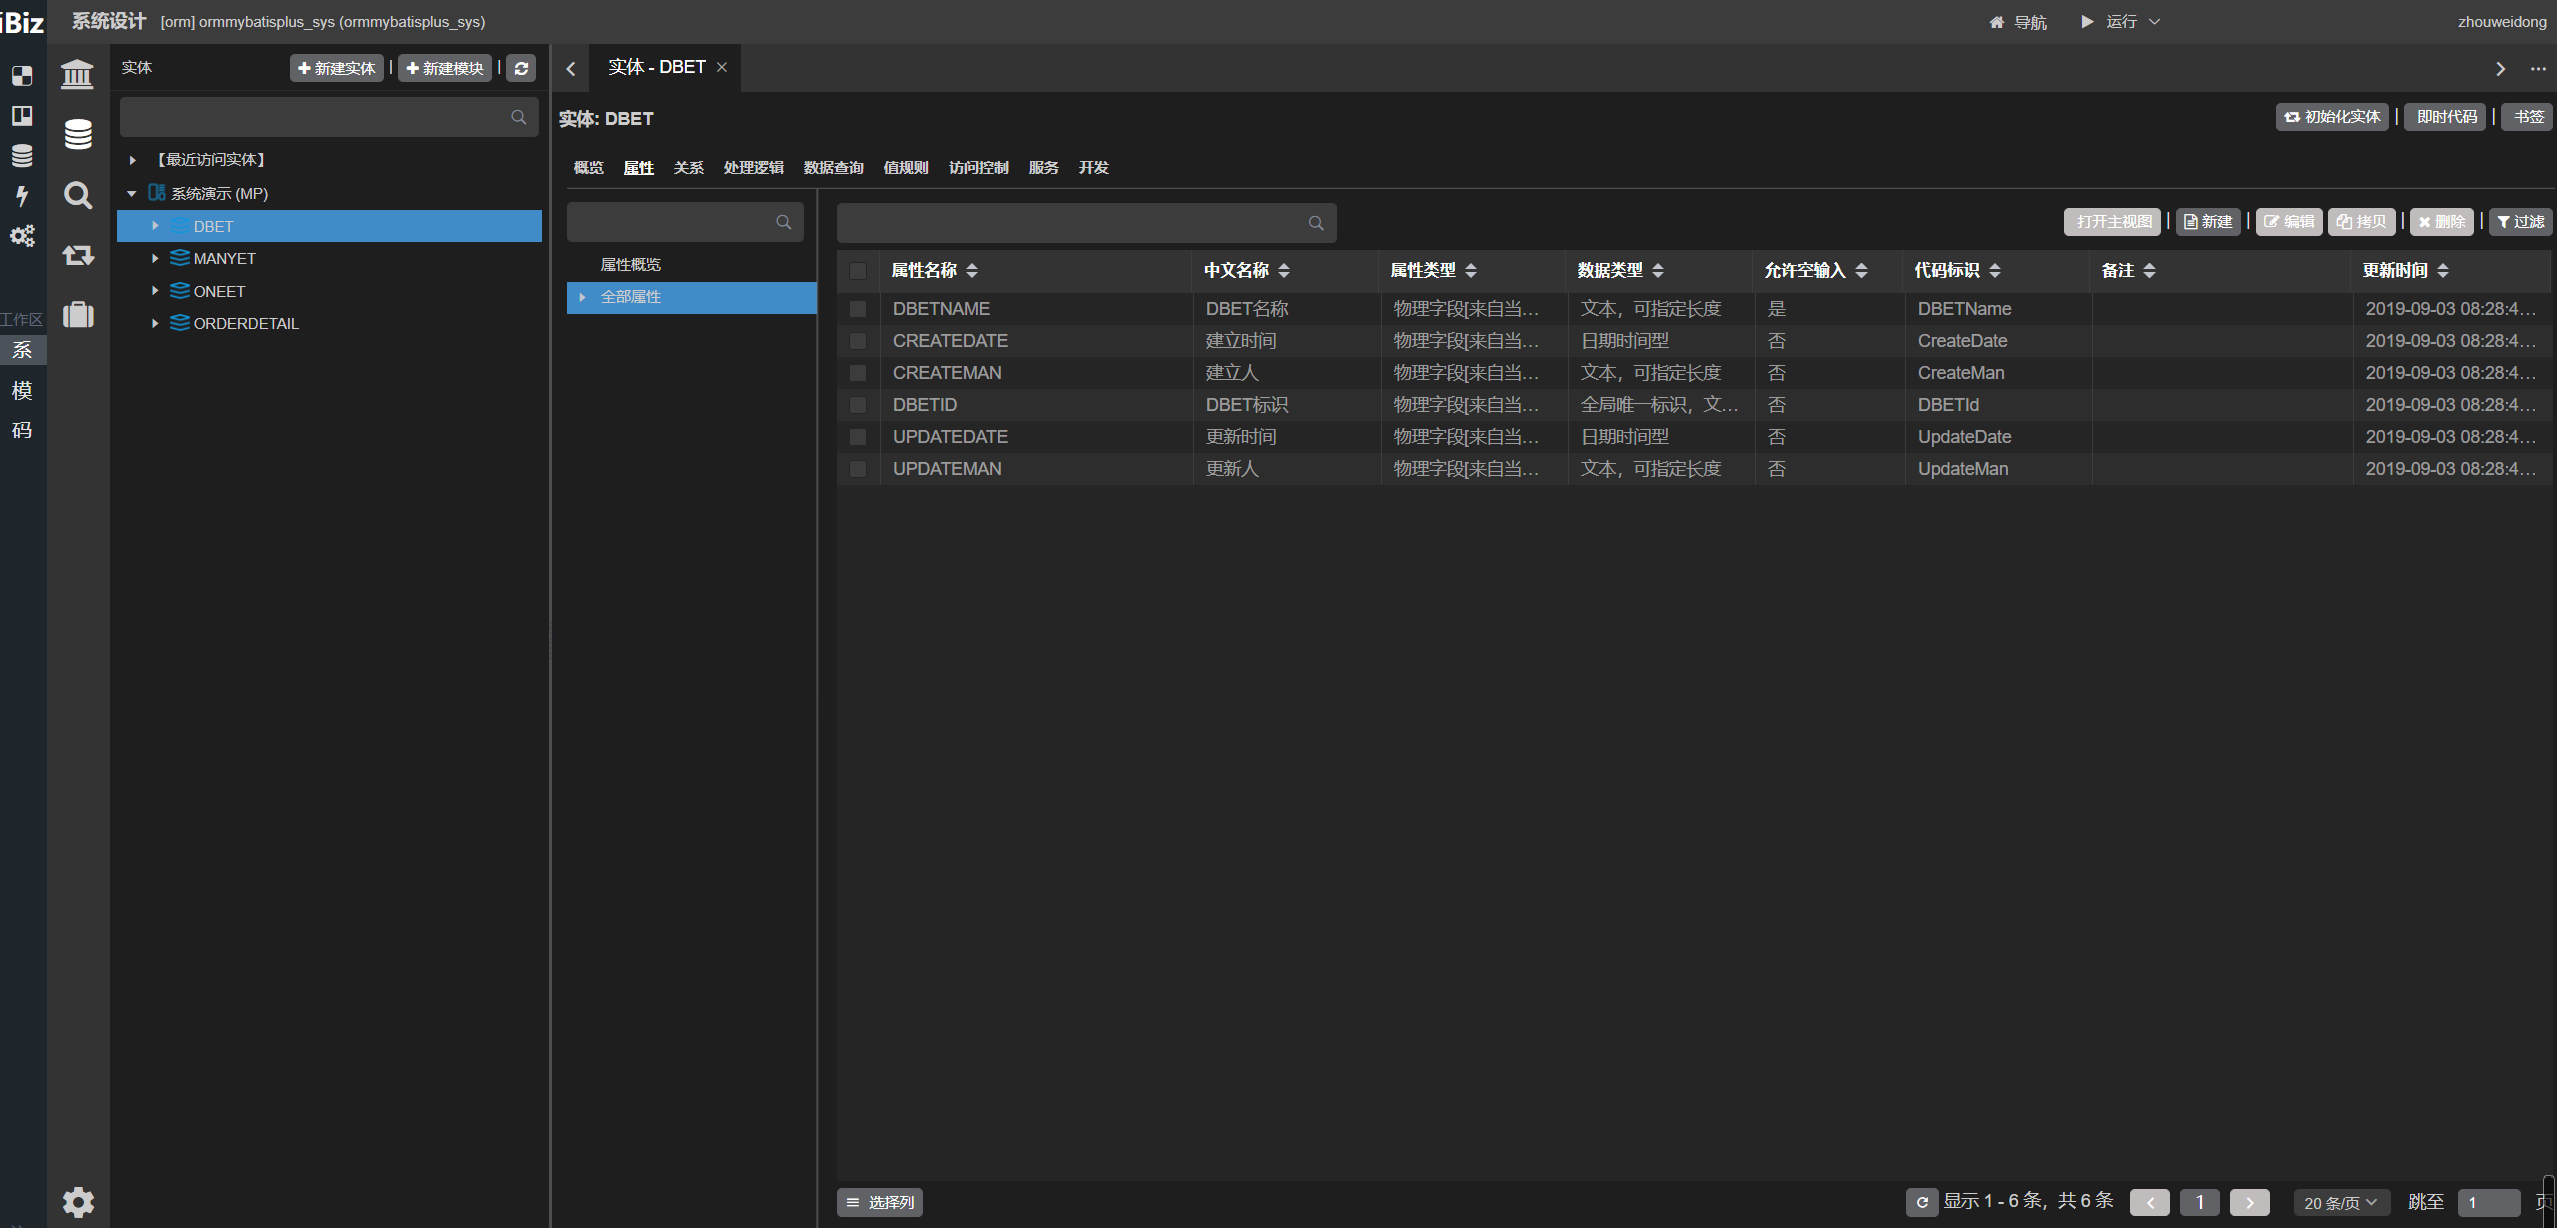
Task: Check the CREATEMAN row checkbox
Action: [x=858, y=373]
